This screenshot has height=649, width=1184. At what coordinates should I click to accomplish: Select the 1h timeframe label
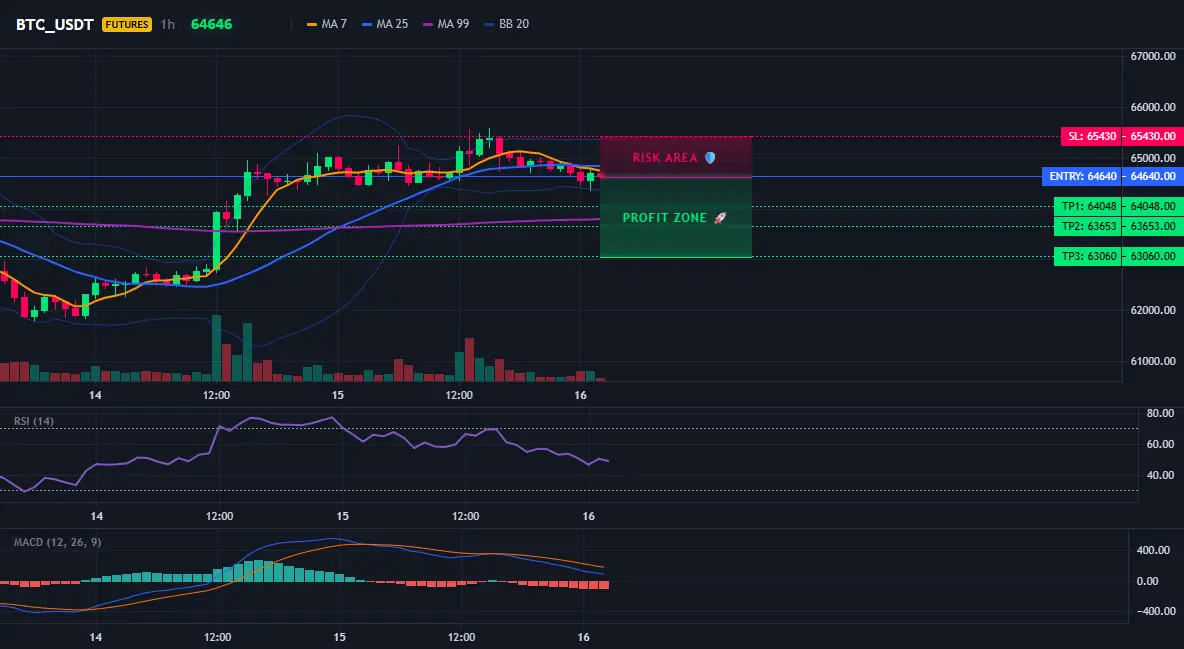pyautogui.click(x=168, y=24)
